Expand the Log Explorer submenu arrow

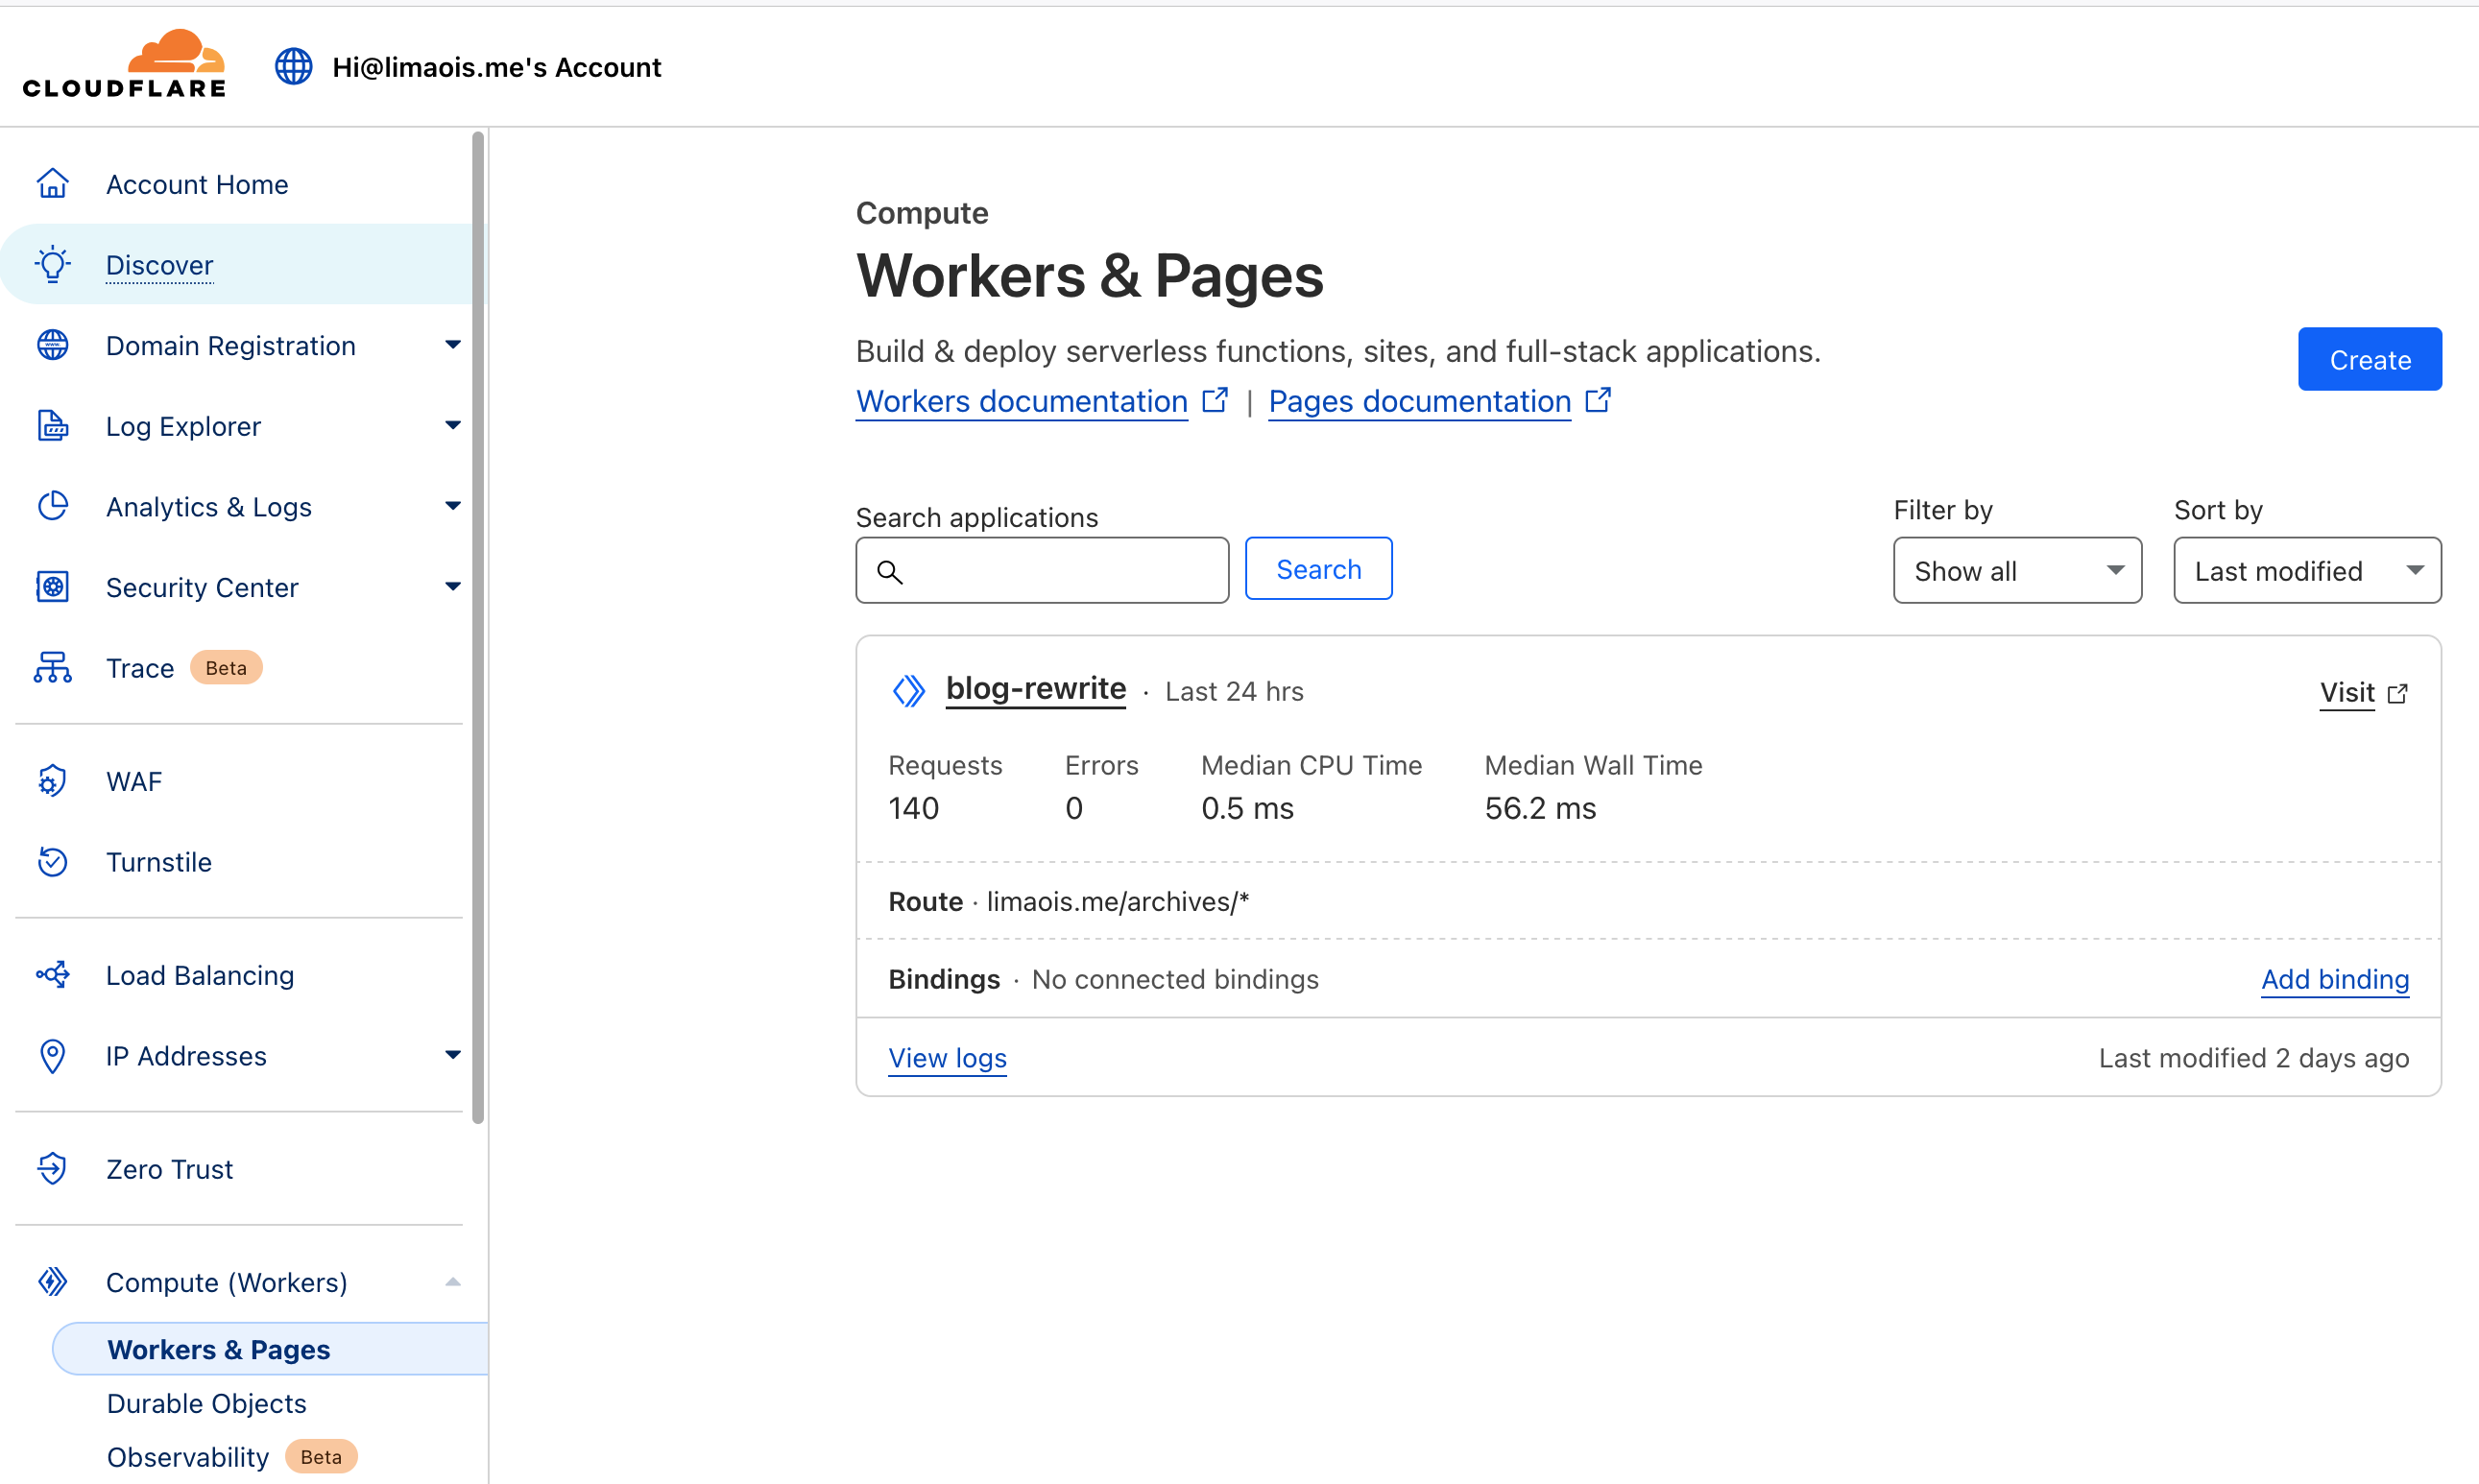click(452, 426)
